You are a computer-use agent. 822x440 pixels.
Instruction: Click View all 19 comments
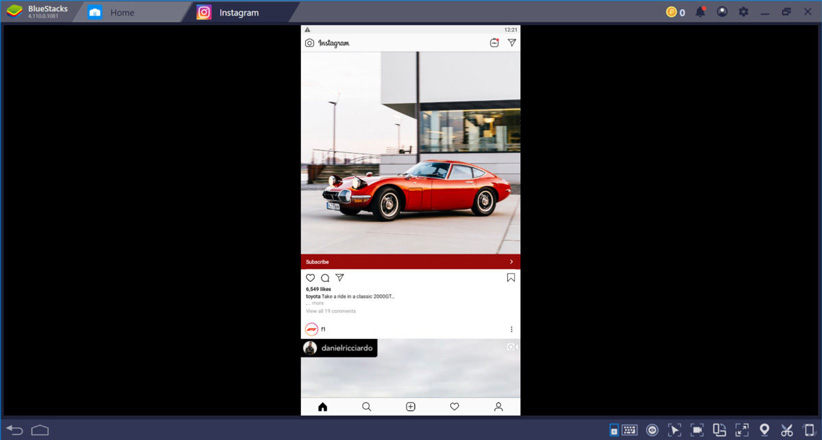click(x=330, y=311)
